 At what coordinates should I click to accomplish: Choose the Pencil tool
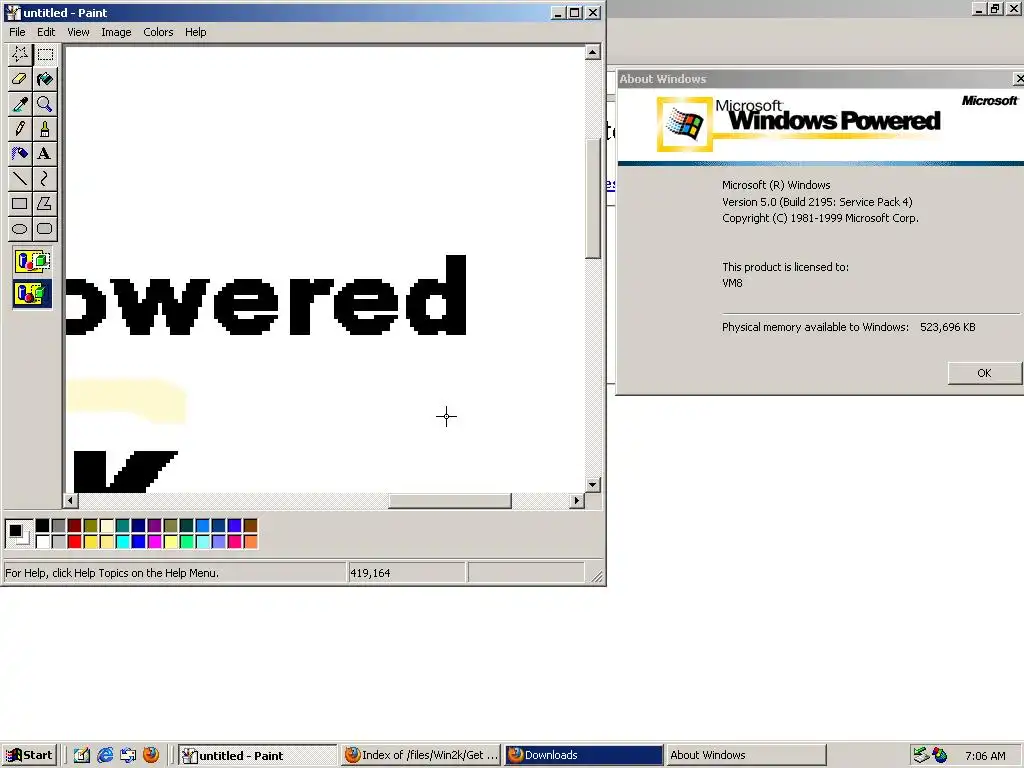20,129
